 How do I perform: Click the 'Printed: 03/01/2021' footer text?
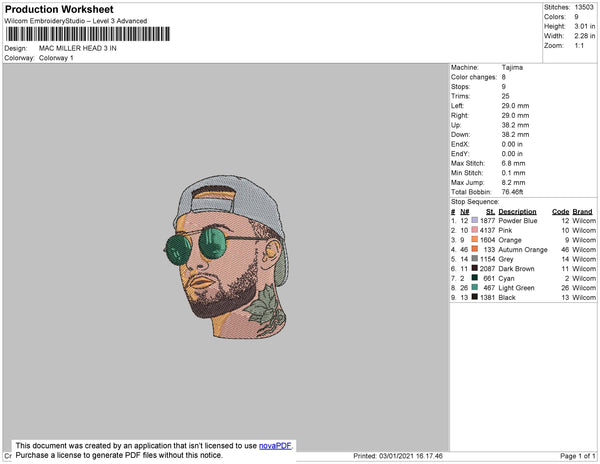click(x=398, y=456)
